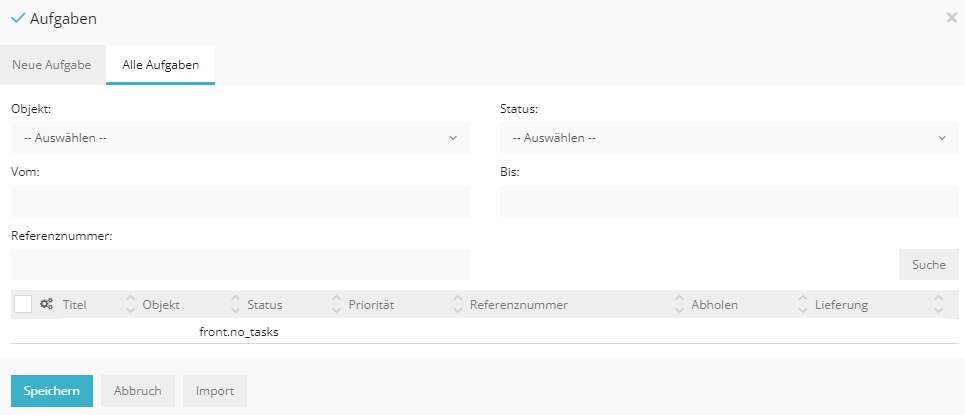Click the Speichern button

coord(52,391)
